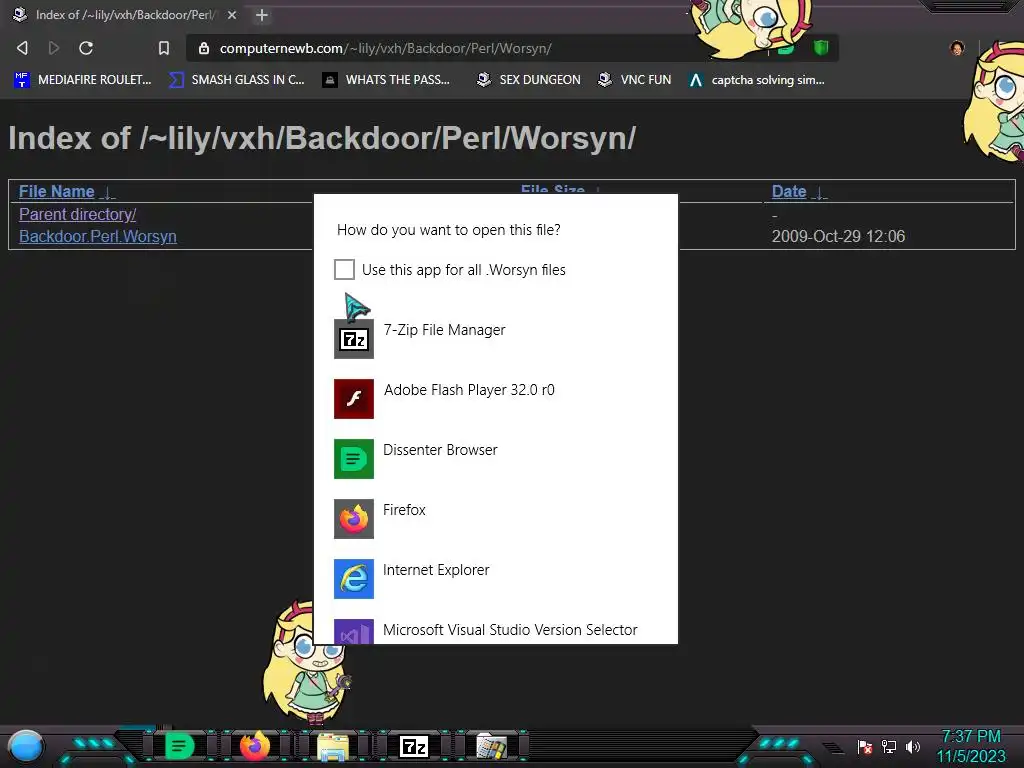Open MEDIAFIRE ROULET... bookmark
The width and height of the screenshot is (1024, 768).
point(83,80)
